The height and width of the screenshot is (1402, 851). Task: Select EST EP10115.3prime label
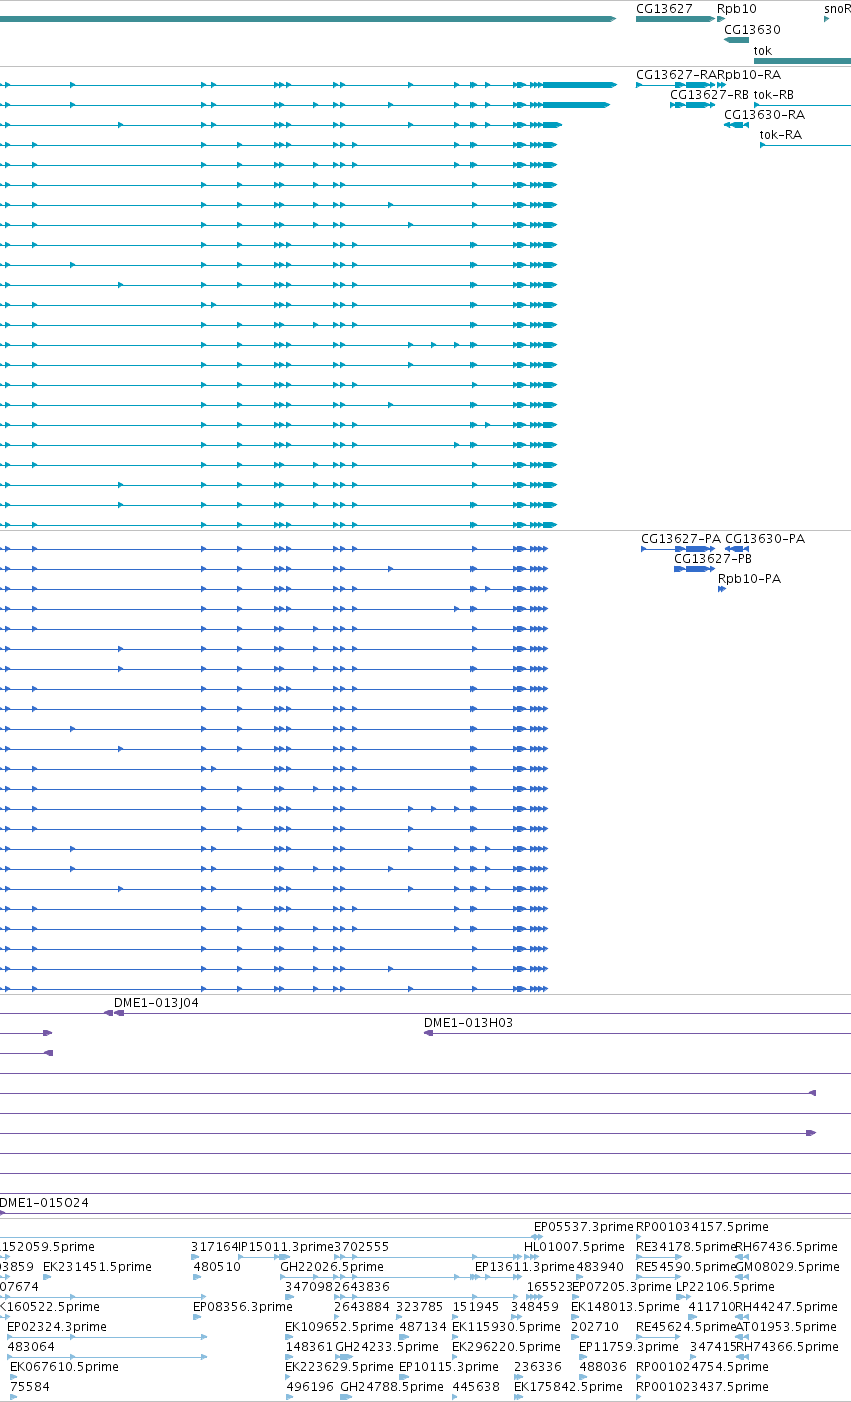(x=448, y=1367)
